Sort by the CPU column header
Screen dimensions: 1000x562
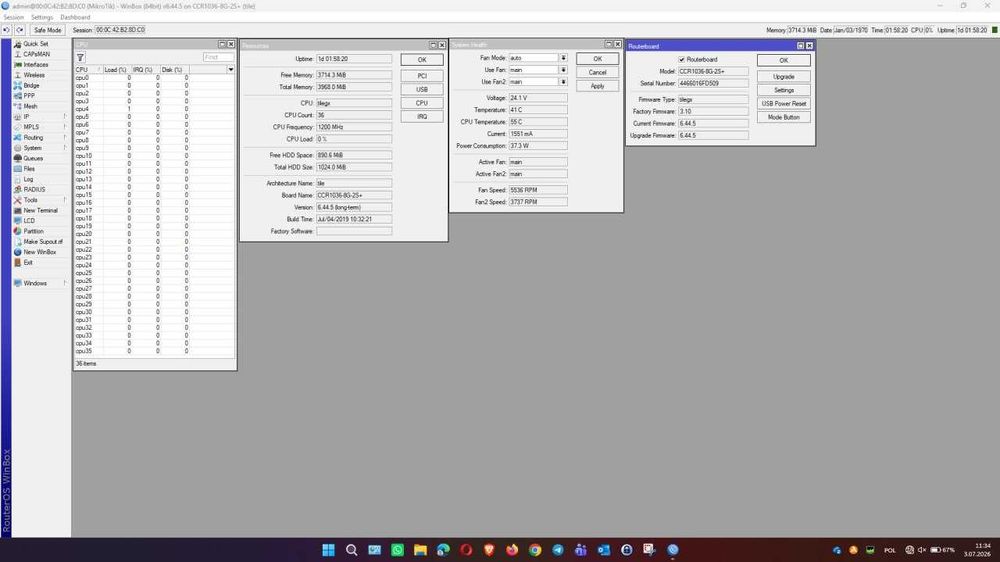pyautogui.click(x=88, y=70)
